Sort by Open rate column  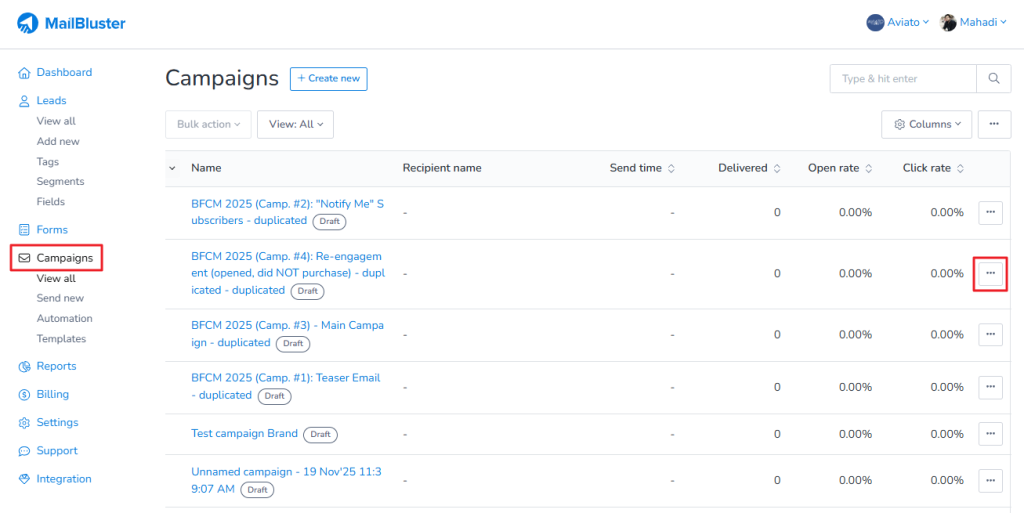pos(868,168)
